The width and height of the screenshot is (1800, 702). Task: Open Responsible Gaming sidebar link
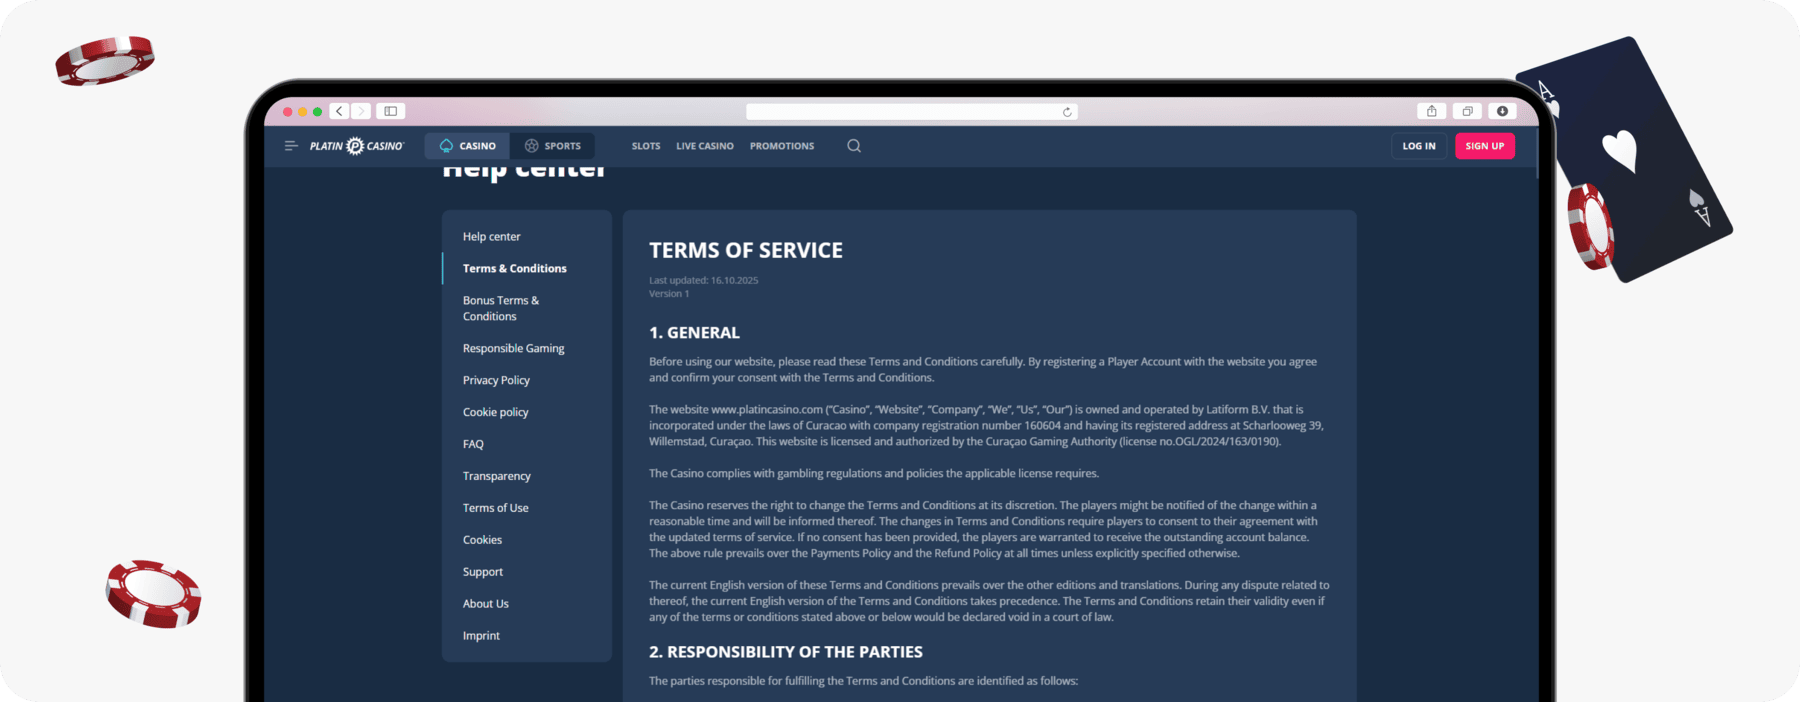(x=514, y=349)
